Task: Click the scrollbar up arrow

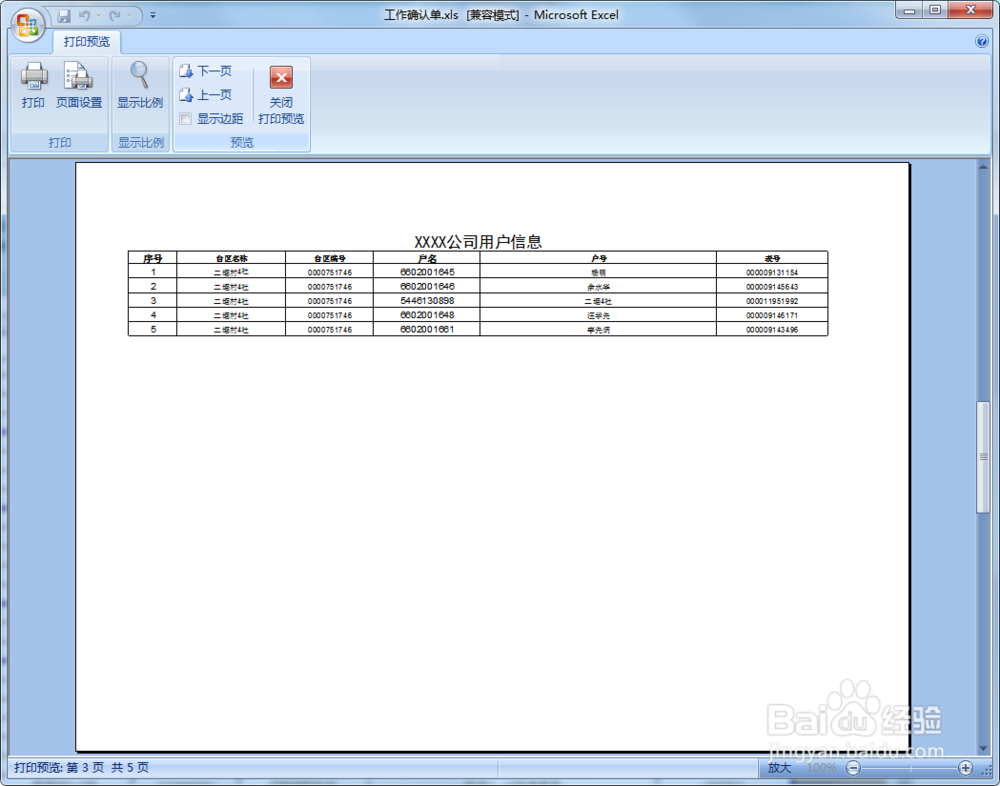Action: point(983,168)
